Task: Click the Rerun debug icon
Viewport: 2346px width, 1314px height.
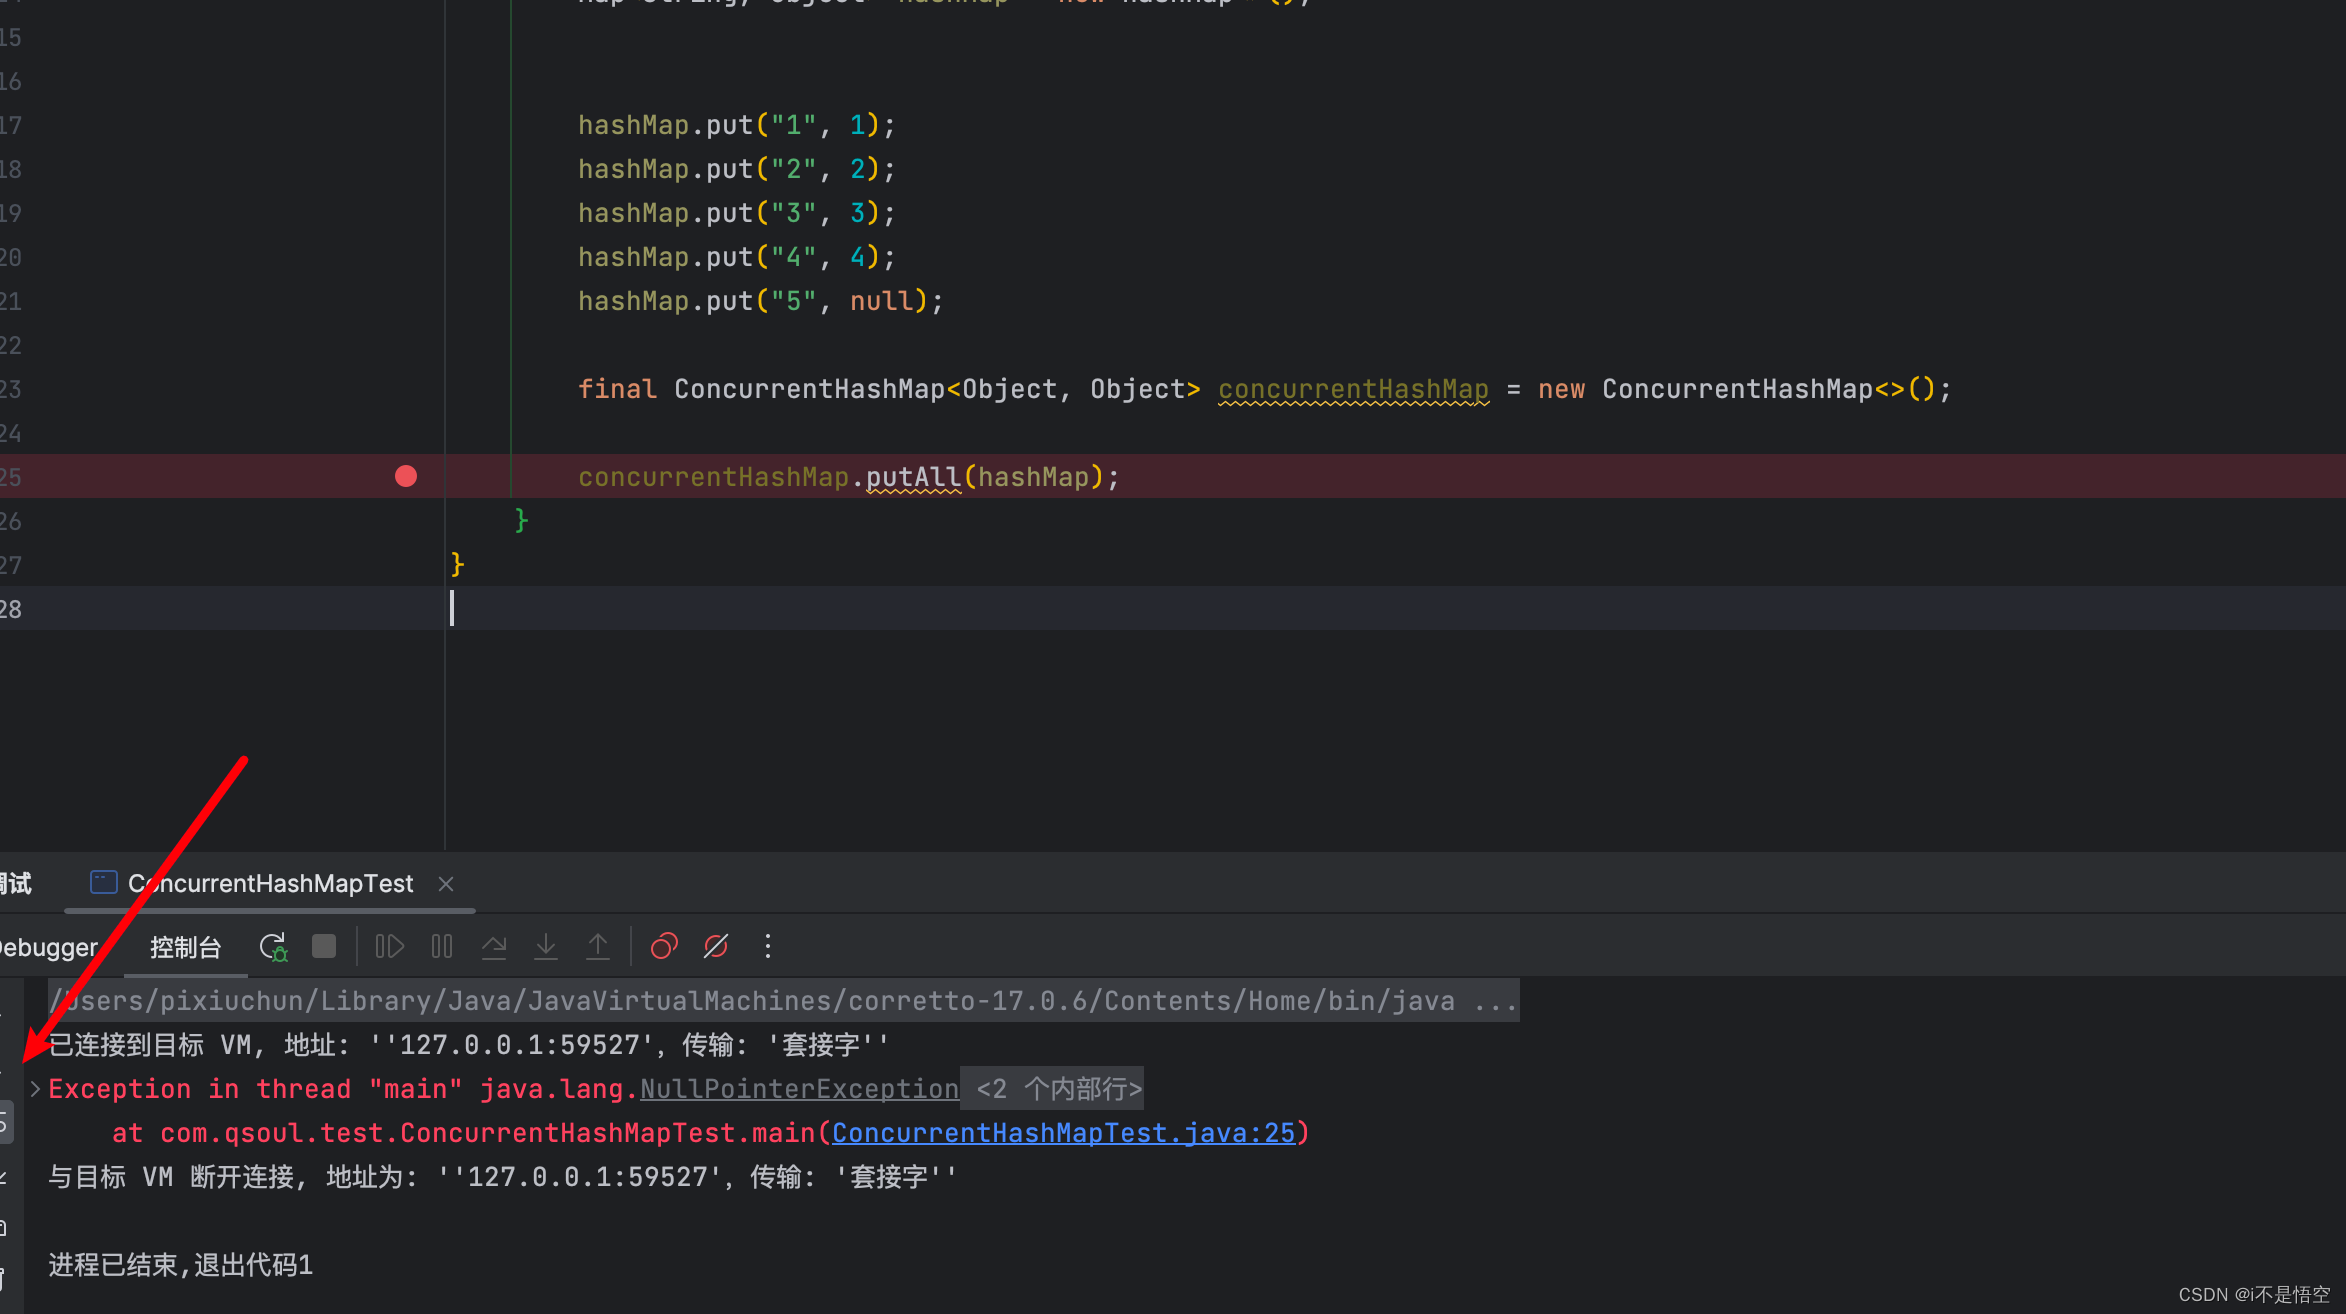Action: pos(273,947)
